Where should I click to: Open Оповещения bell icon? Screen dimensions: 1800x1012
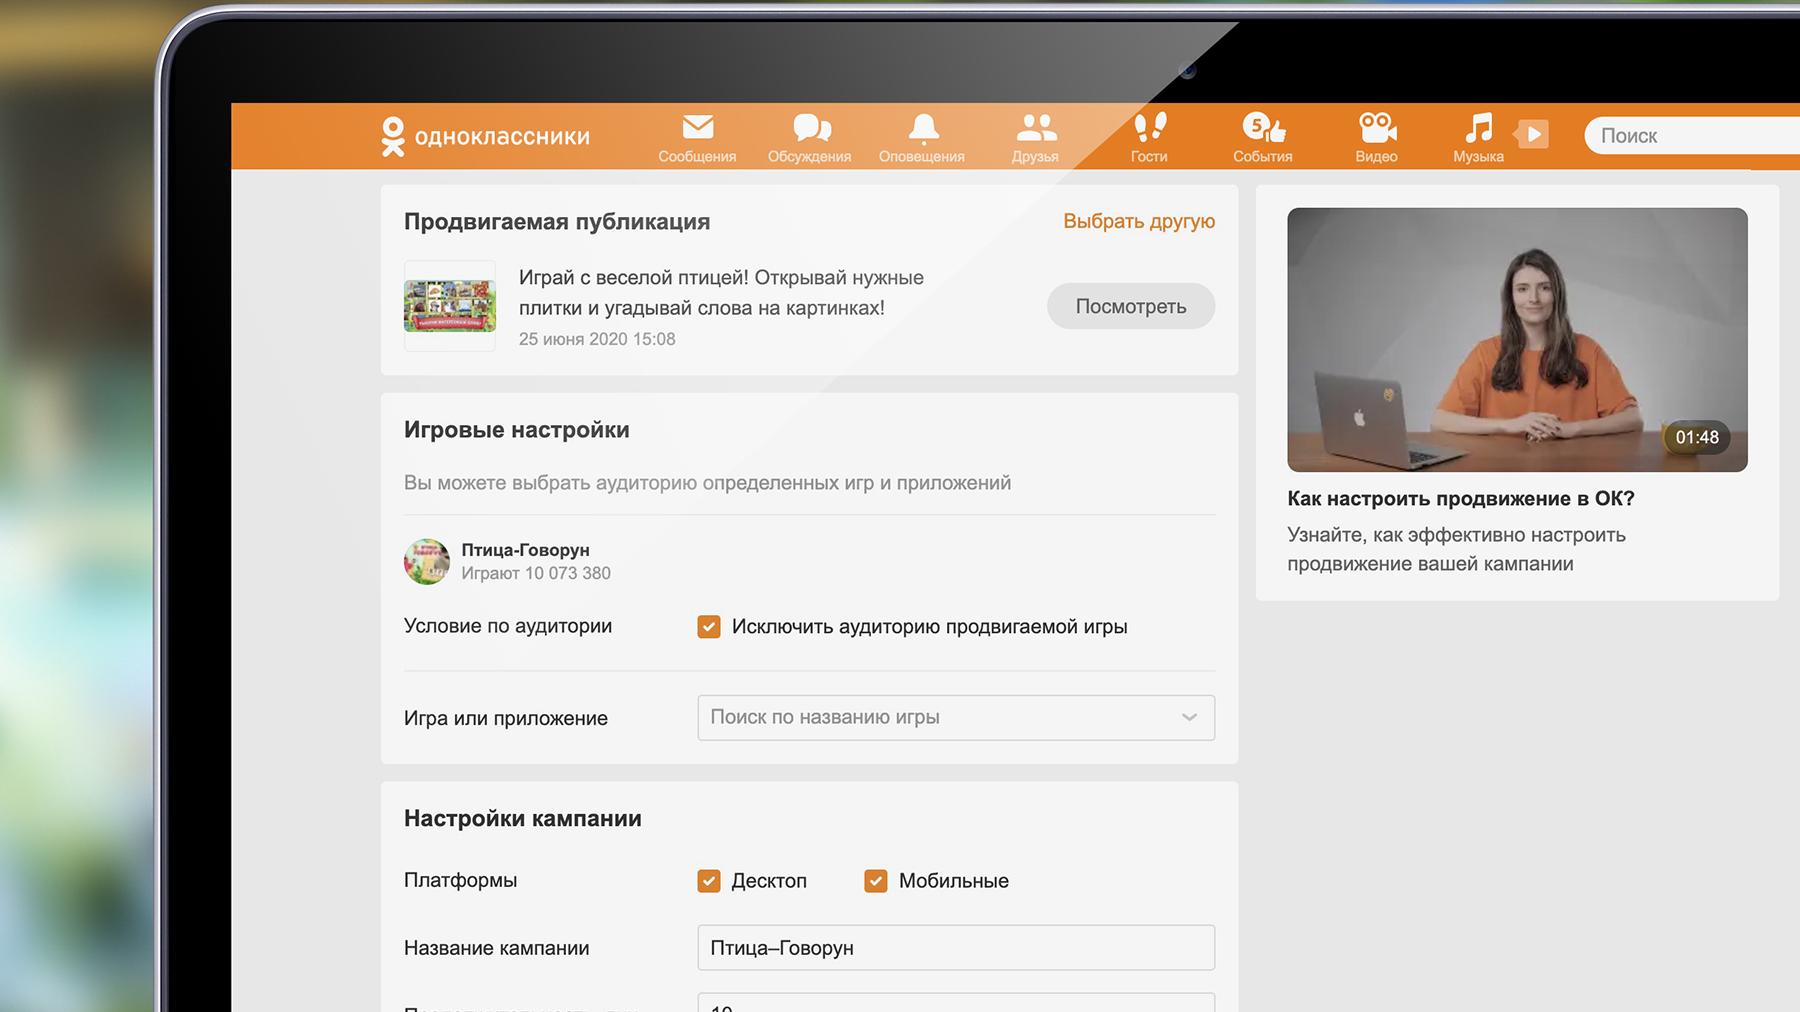(923, 128)
